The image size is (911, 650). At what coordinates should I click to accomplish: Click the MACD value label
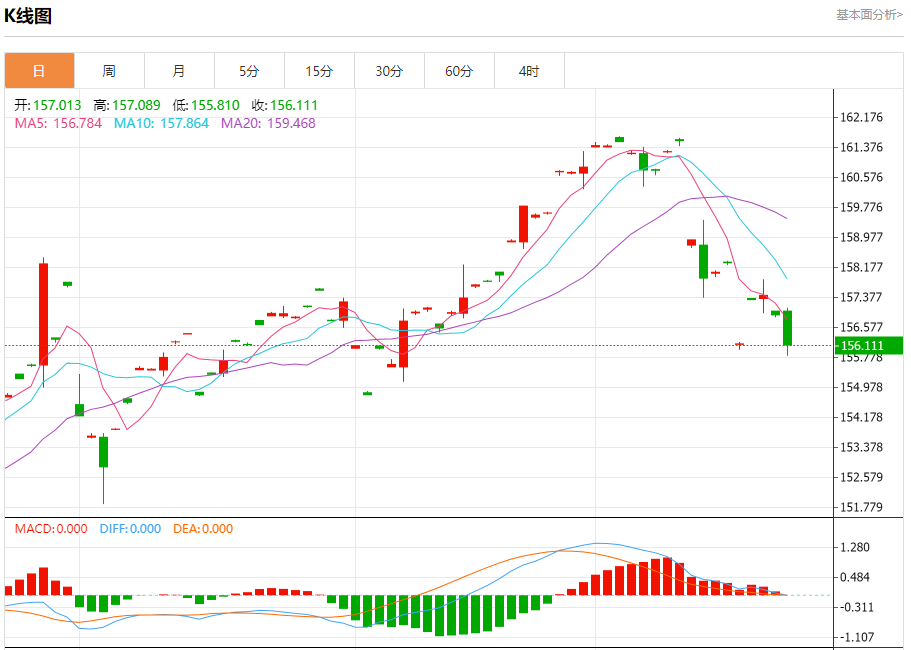pos(51,529)
